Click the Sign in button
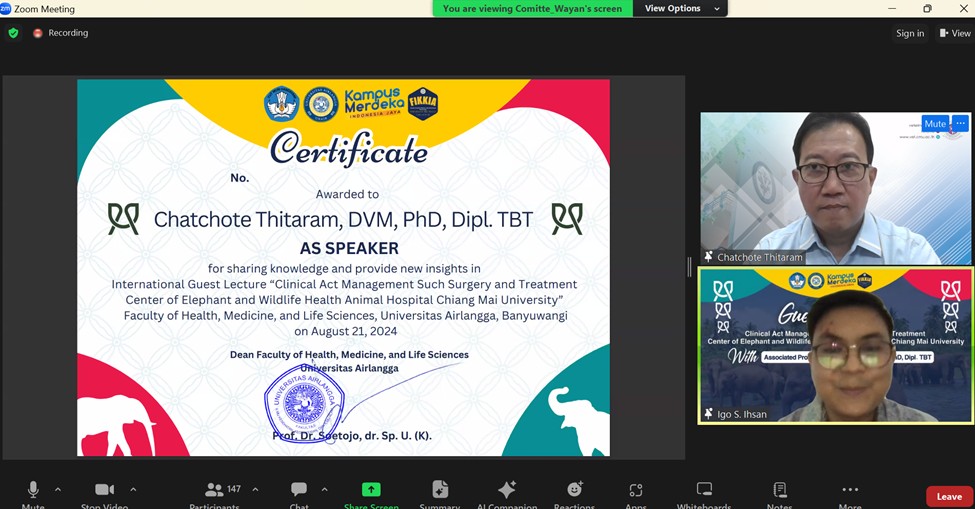The image size is (975, 509). tap(910, 34)
